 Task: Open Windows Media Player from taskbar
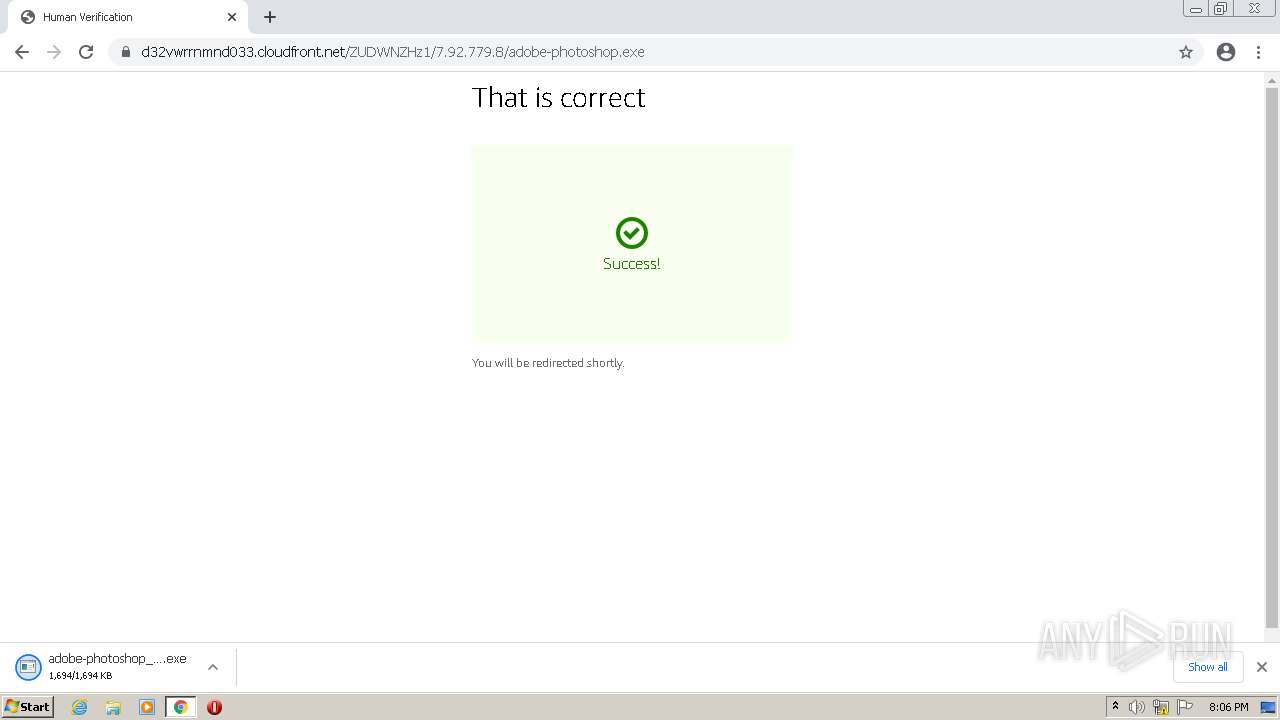click(x=147, y=707)
